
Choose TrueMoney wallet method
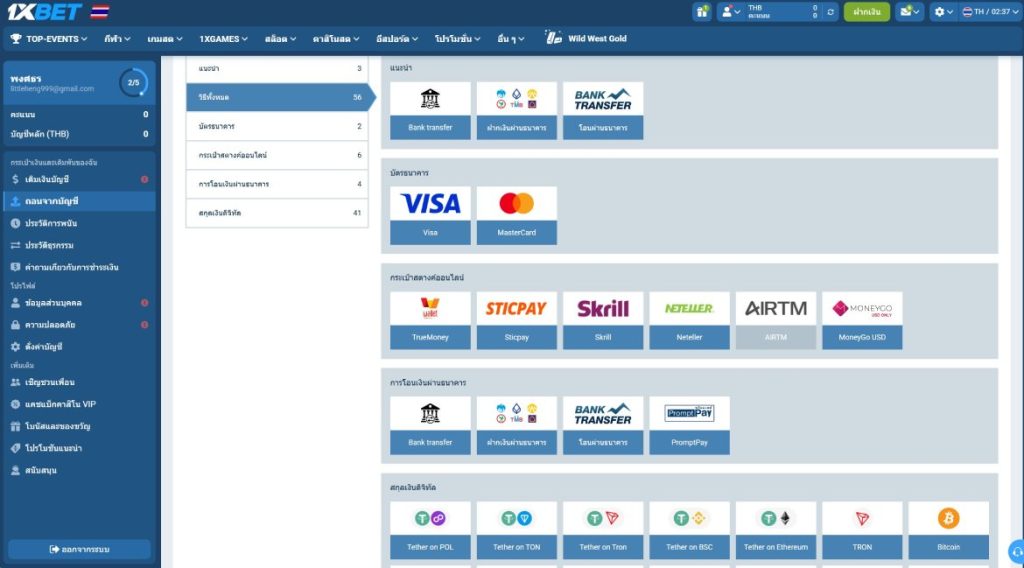click(430, 321)
